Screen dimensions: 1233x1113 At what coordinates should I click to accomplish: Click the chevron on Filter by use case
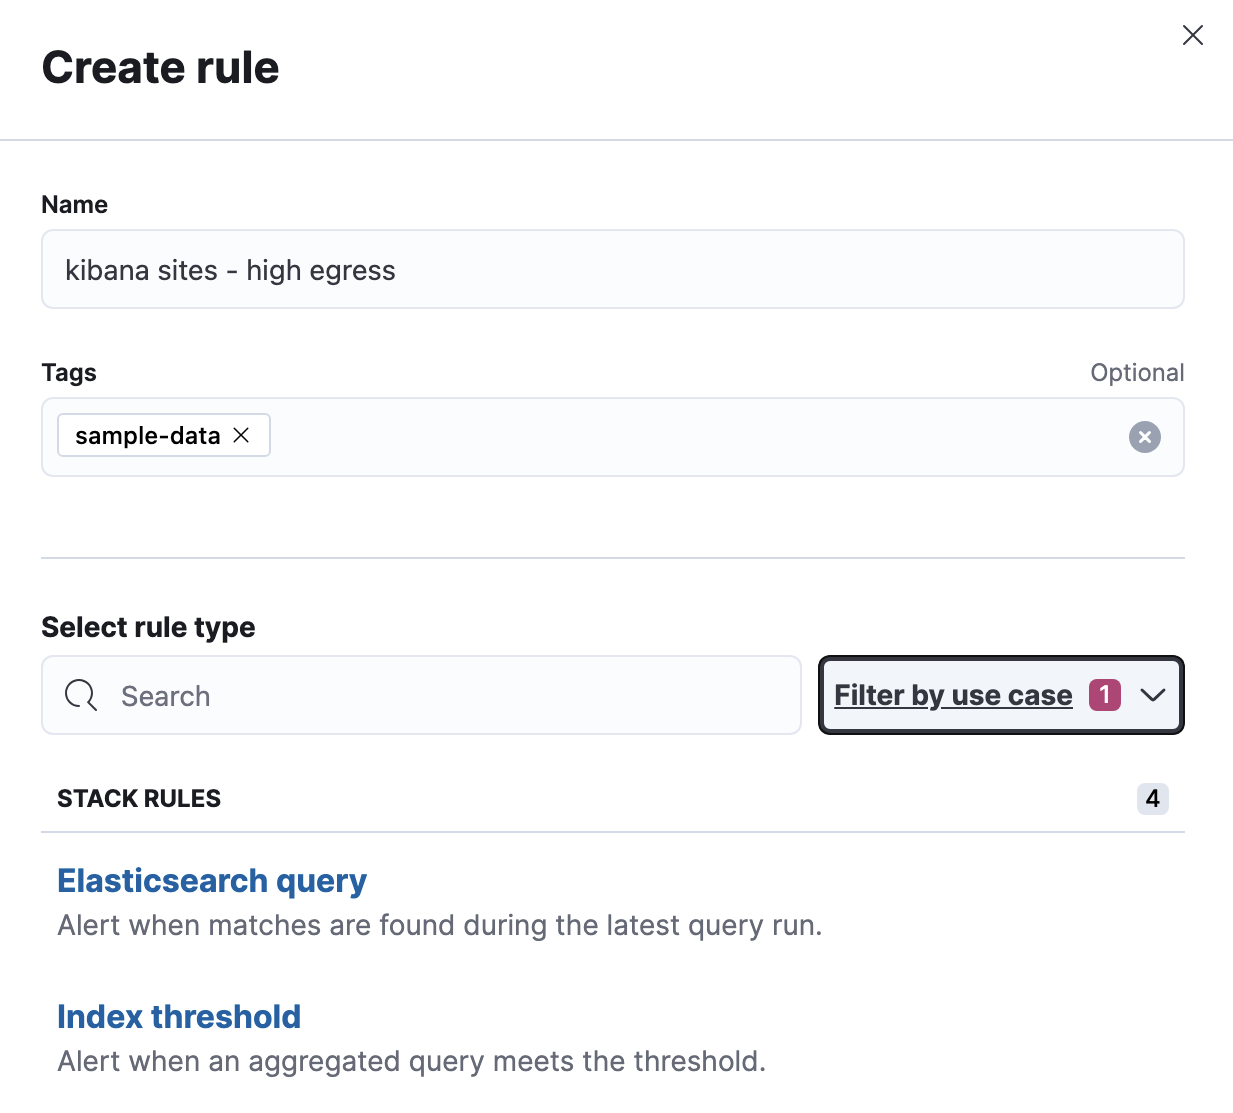(x=1154, y=695)
